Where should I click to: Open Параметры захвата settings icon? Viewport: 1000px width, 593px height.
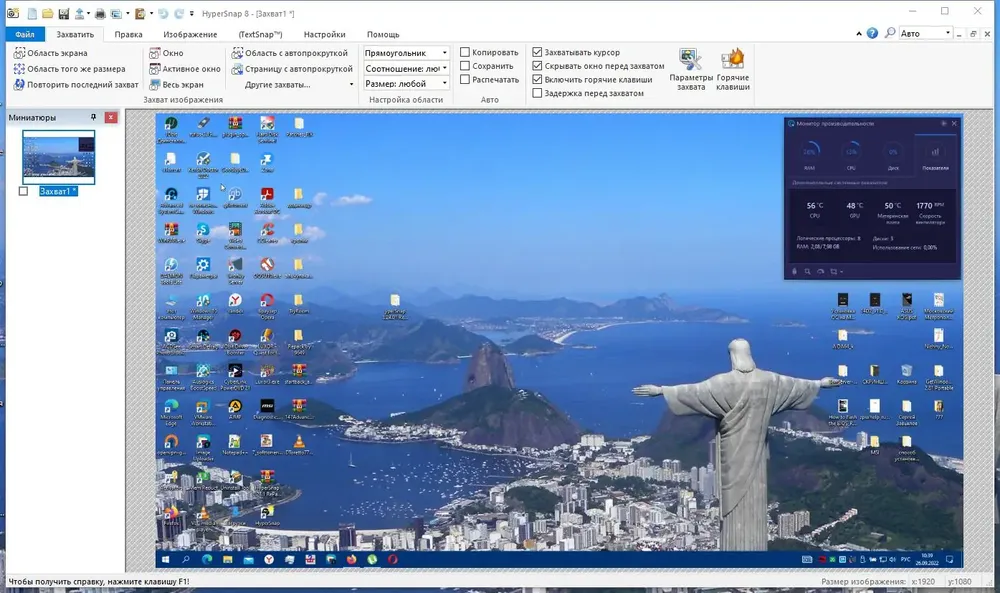pyautogui.click(x=691, y=60)
